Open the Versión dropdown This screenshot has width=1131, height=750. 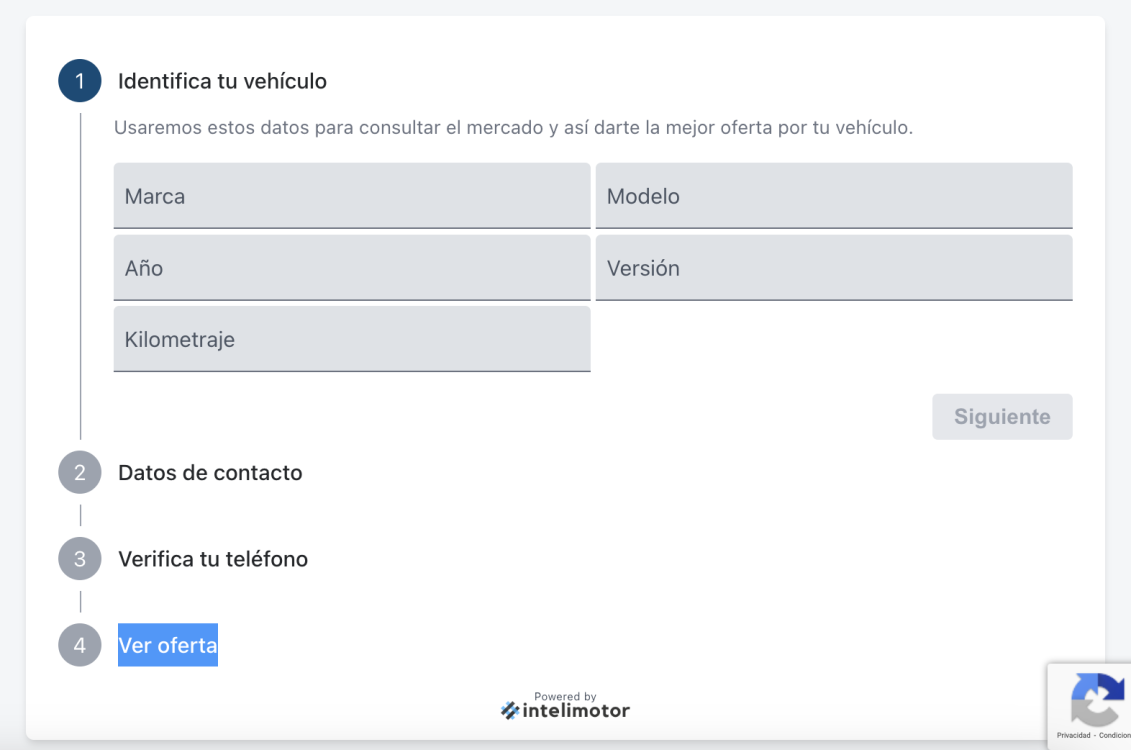point(835,267)
